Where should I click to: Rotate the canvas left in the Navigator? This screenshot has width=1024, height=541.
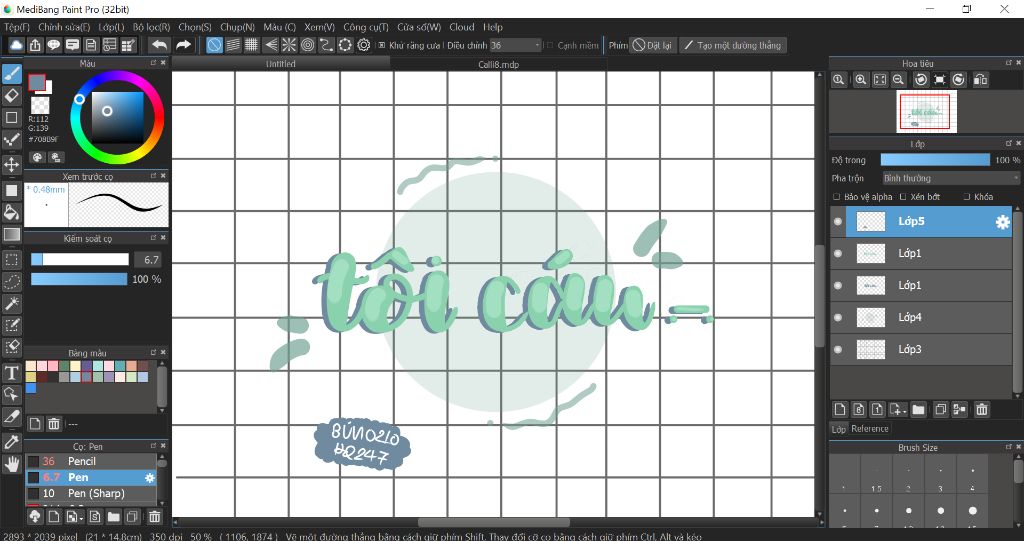point(921,80)
